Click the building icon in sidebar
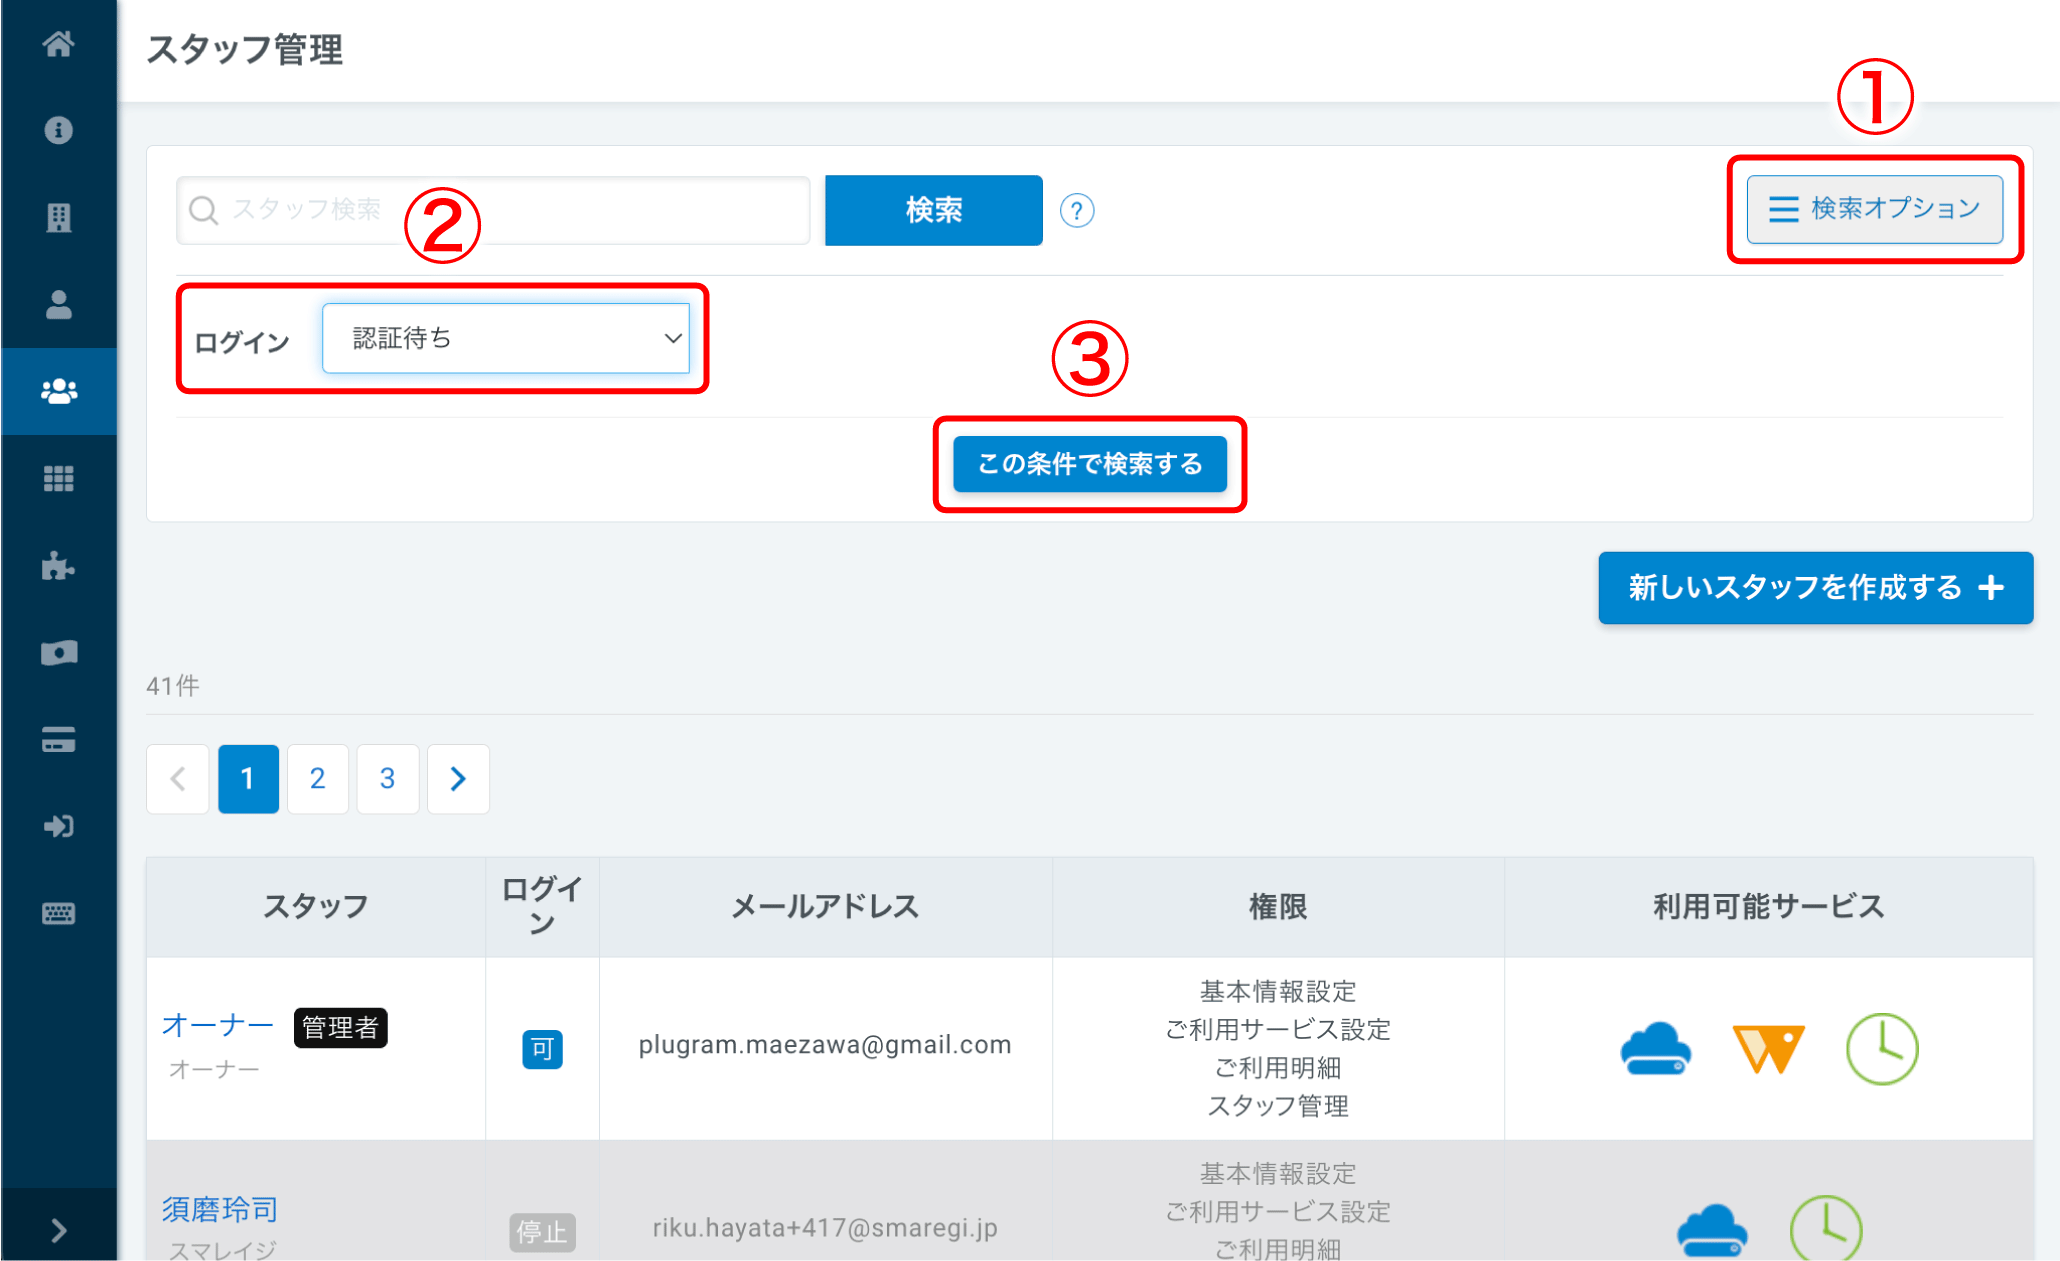The width and height of the screenshot is (2060, 1261). (58, 217)
